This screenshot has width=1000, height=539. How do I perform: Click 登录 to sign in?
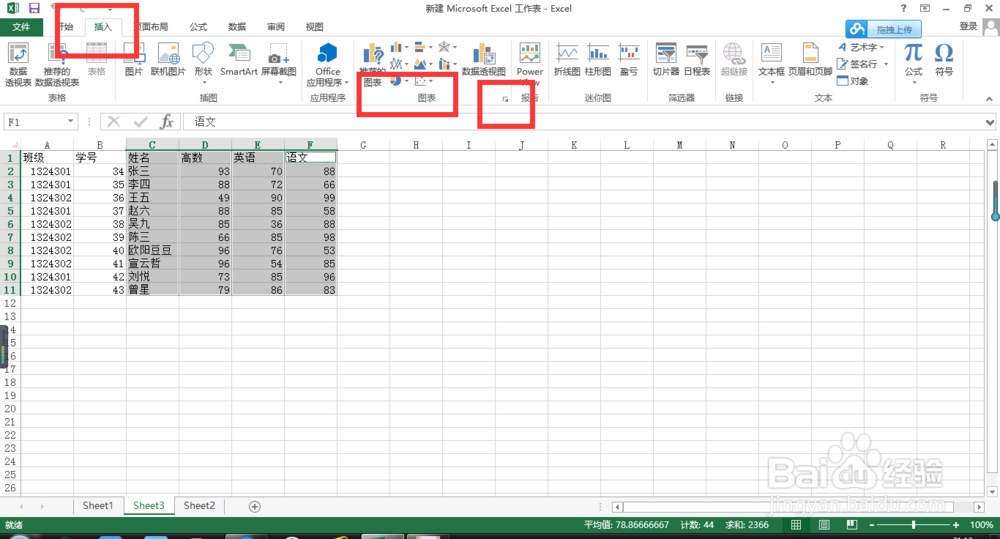pyautogui.click(x=968, y=26)
